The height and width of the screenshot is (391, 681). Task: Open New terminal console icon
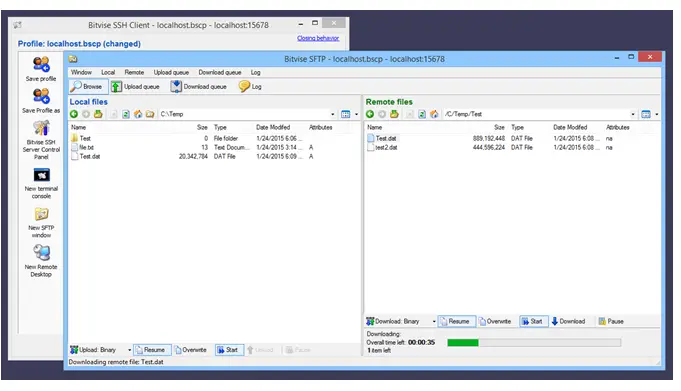coord(41,175)
